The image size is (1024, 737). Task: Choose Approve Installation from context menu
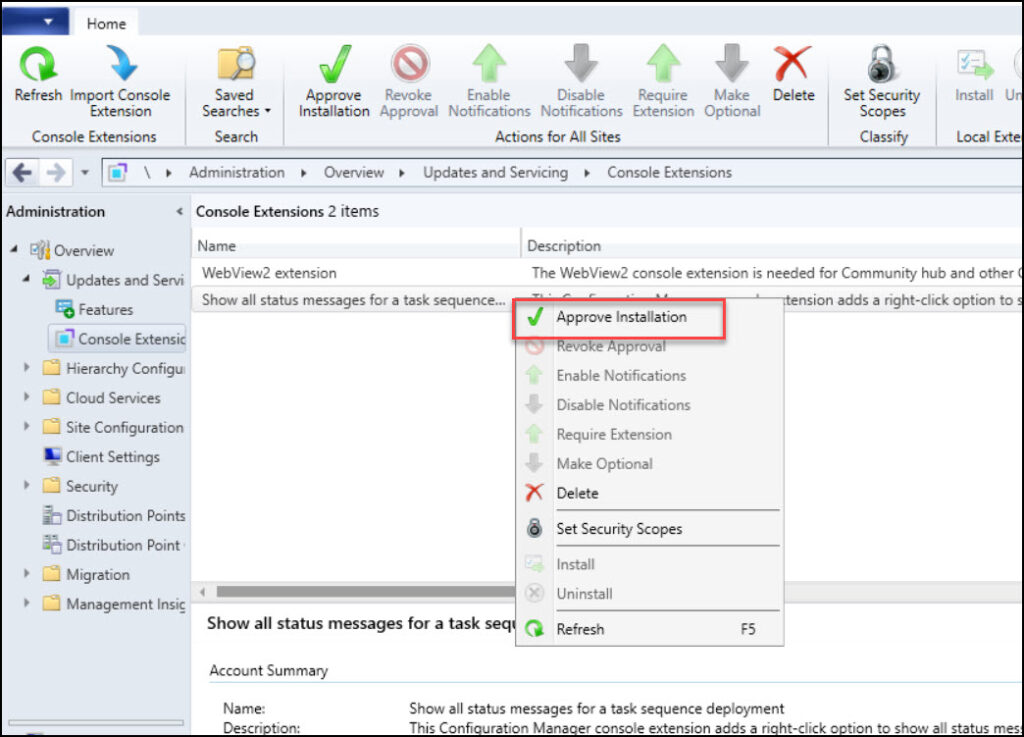pos(650,317)
